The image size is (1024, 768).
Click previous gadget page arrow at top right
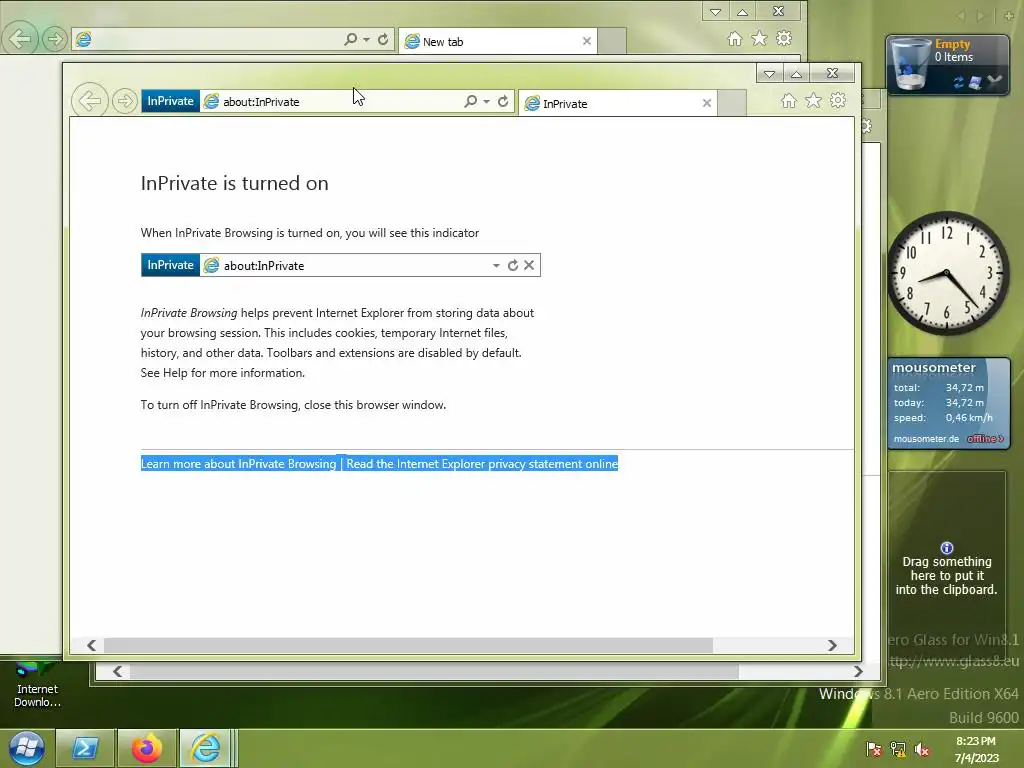click(961, 15)
